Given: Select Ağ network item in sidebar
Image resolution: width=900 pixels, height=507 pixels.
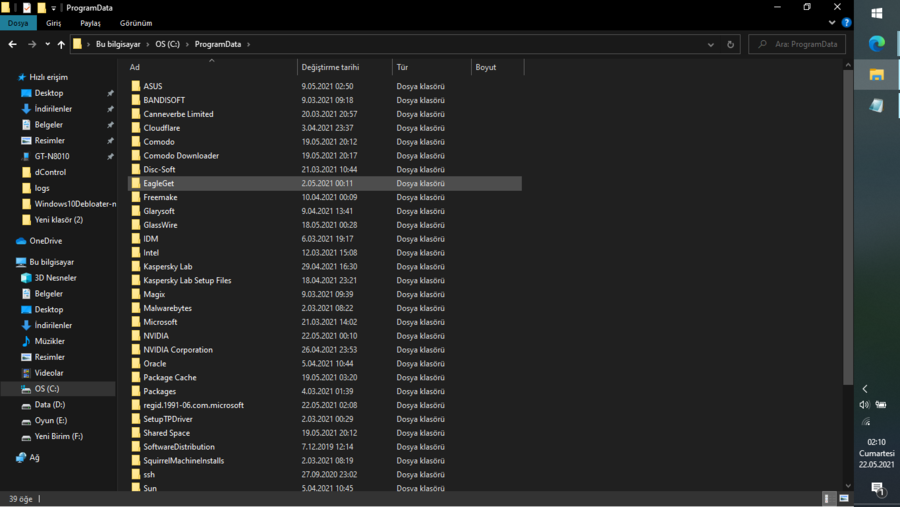Looking at the screenshot, I should [x=28, y=458].
